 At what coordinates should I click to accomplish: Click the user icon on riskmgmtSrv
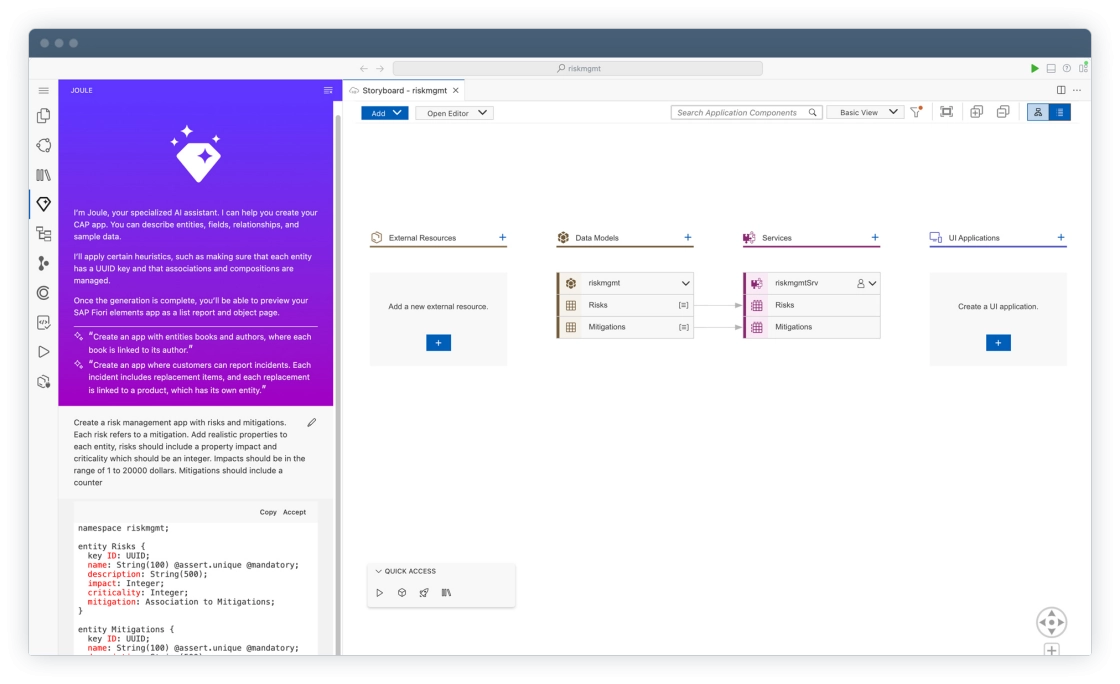click(861, 283)
